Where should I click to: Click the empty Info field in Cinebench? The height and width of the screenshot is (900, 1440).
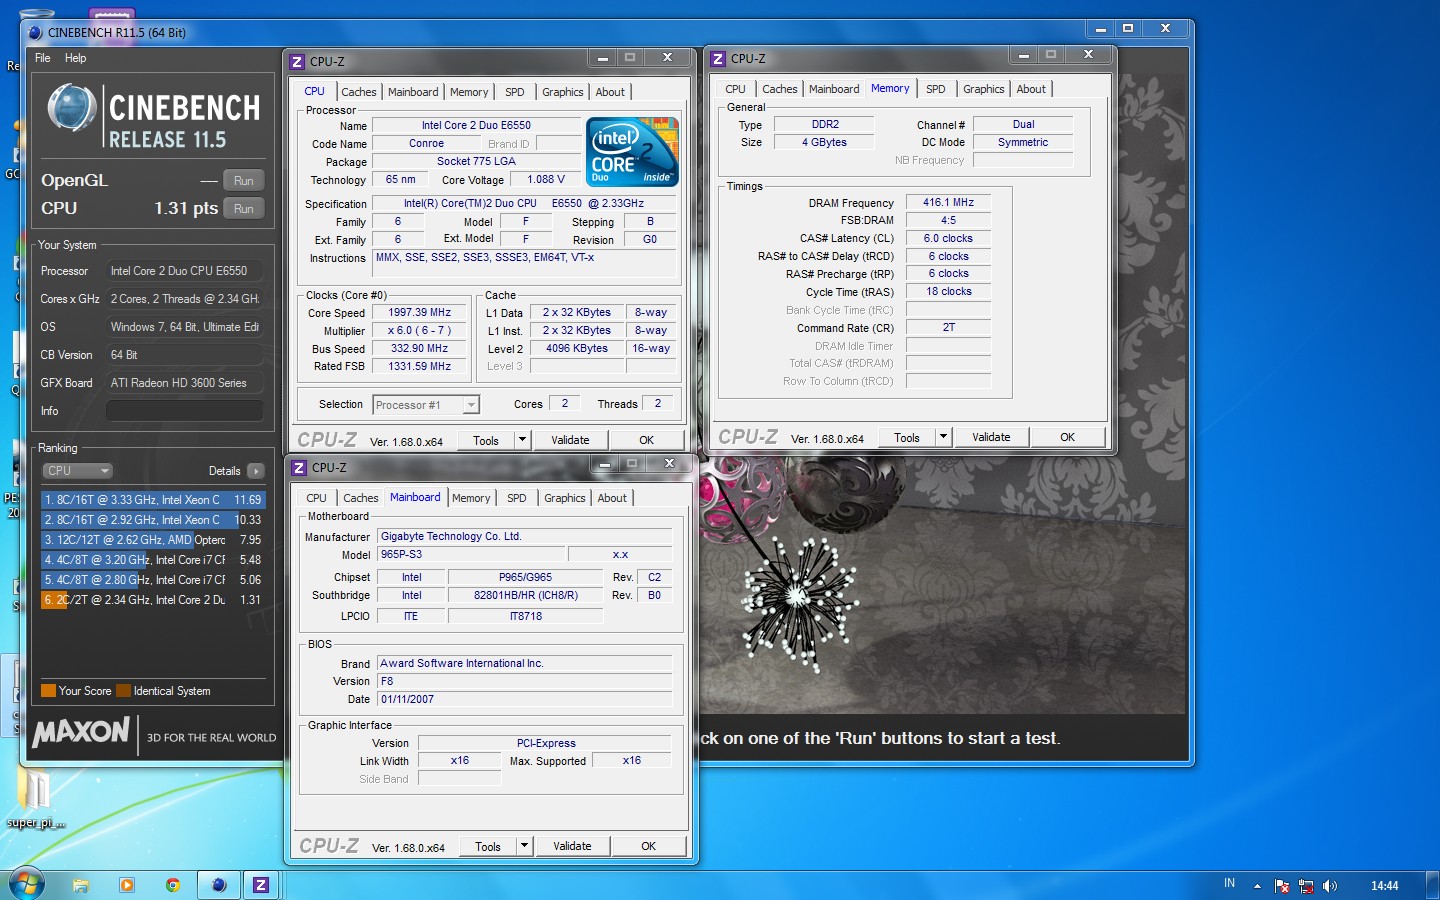[x=185, y=411]
